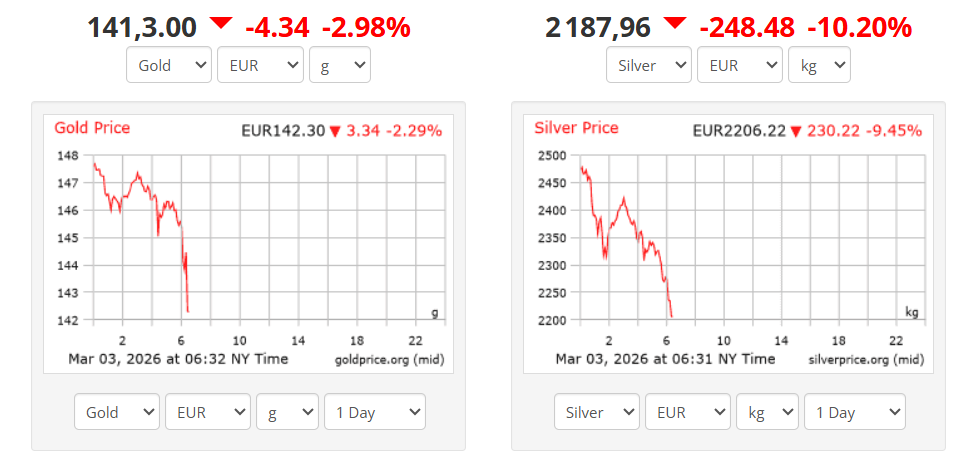
Task: Open Gold dropdown below the gold chart
Action: pos(117,412)
